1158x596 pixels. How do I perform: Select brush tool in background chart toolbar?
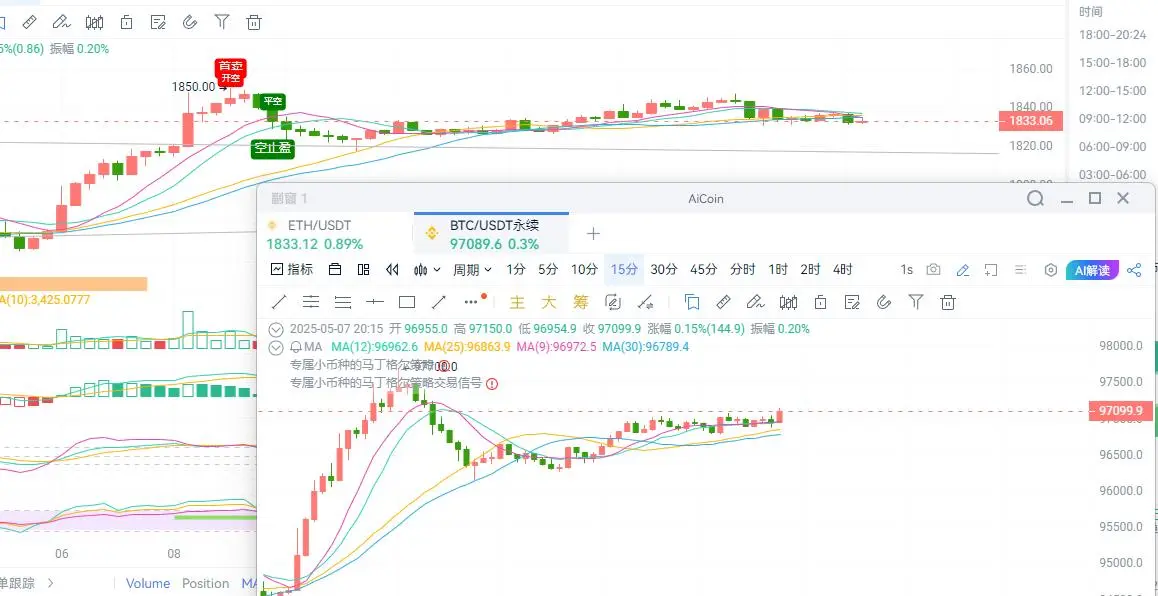pyautogui.click(x=61, y=22)
